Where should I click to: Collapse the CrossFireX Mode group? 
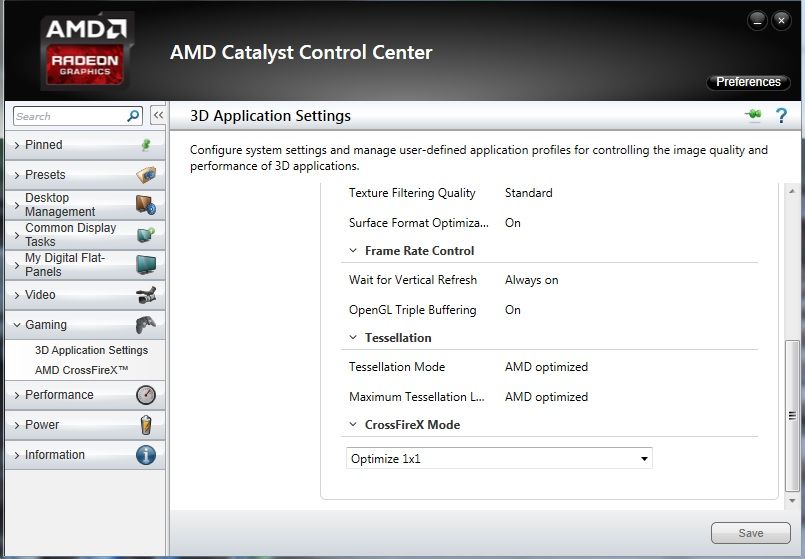pyautogui.click(x=353, y=425)
